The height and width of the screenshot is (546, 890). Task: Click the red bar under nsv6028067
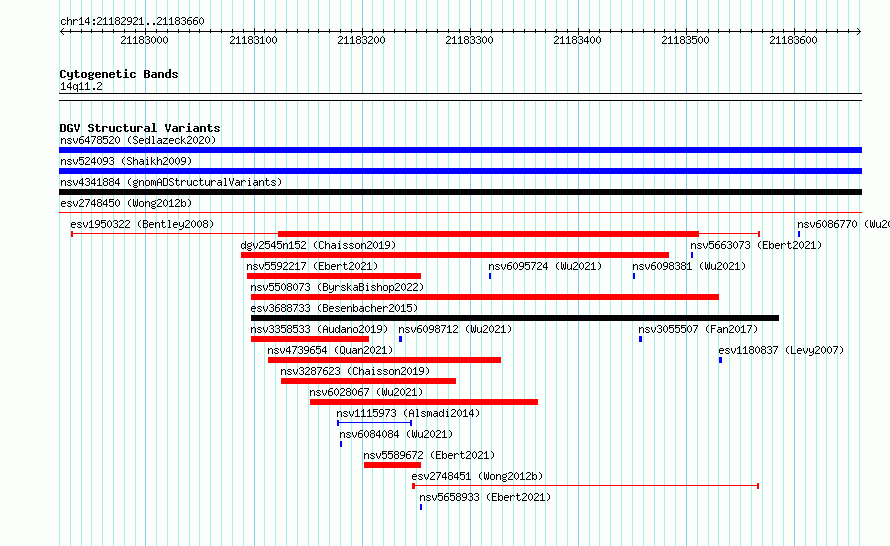[424, 402]
